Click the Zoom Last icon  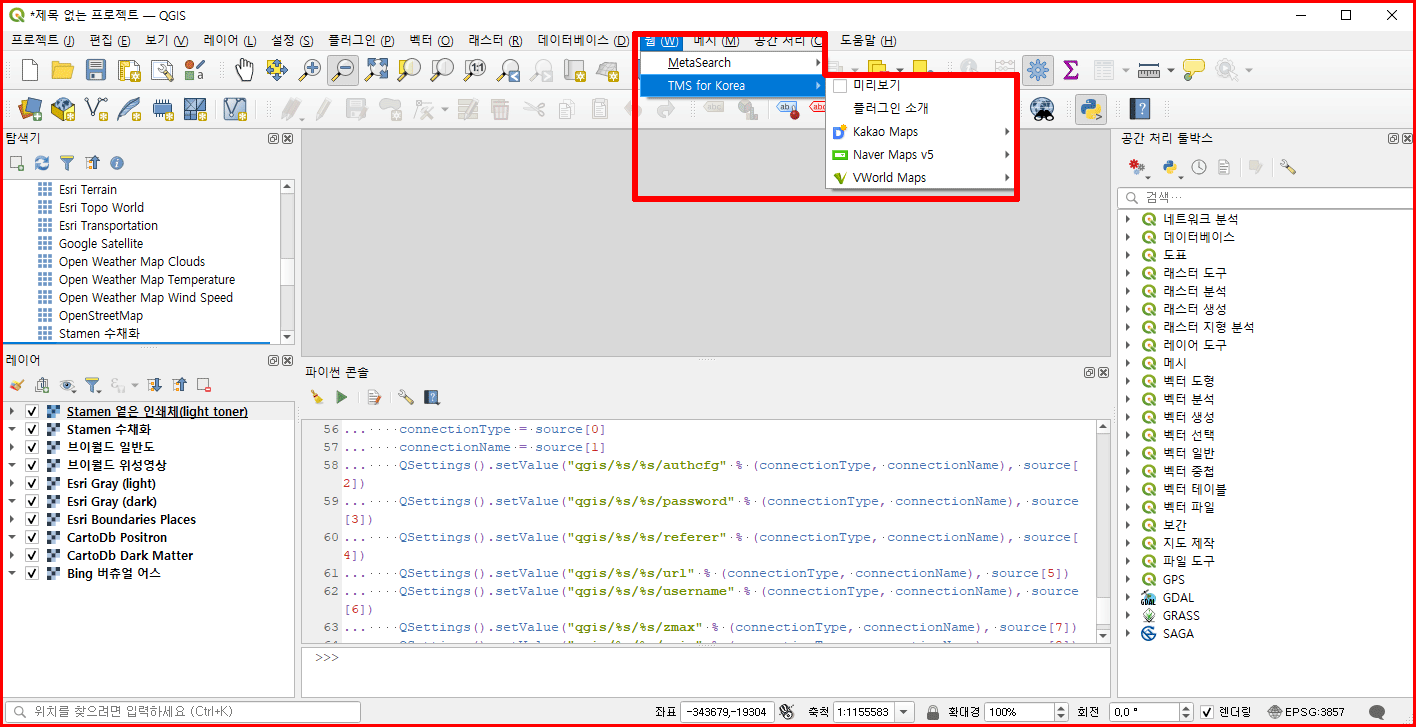[x=508, y=70]
